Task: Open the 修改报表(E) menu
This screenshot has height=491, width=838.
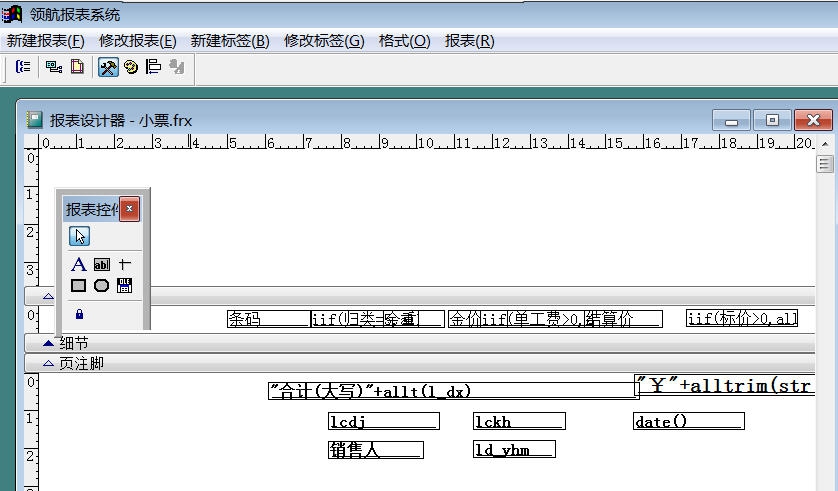Action: 138,41
